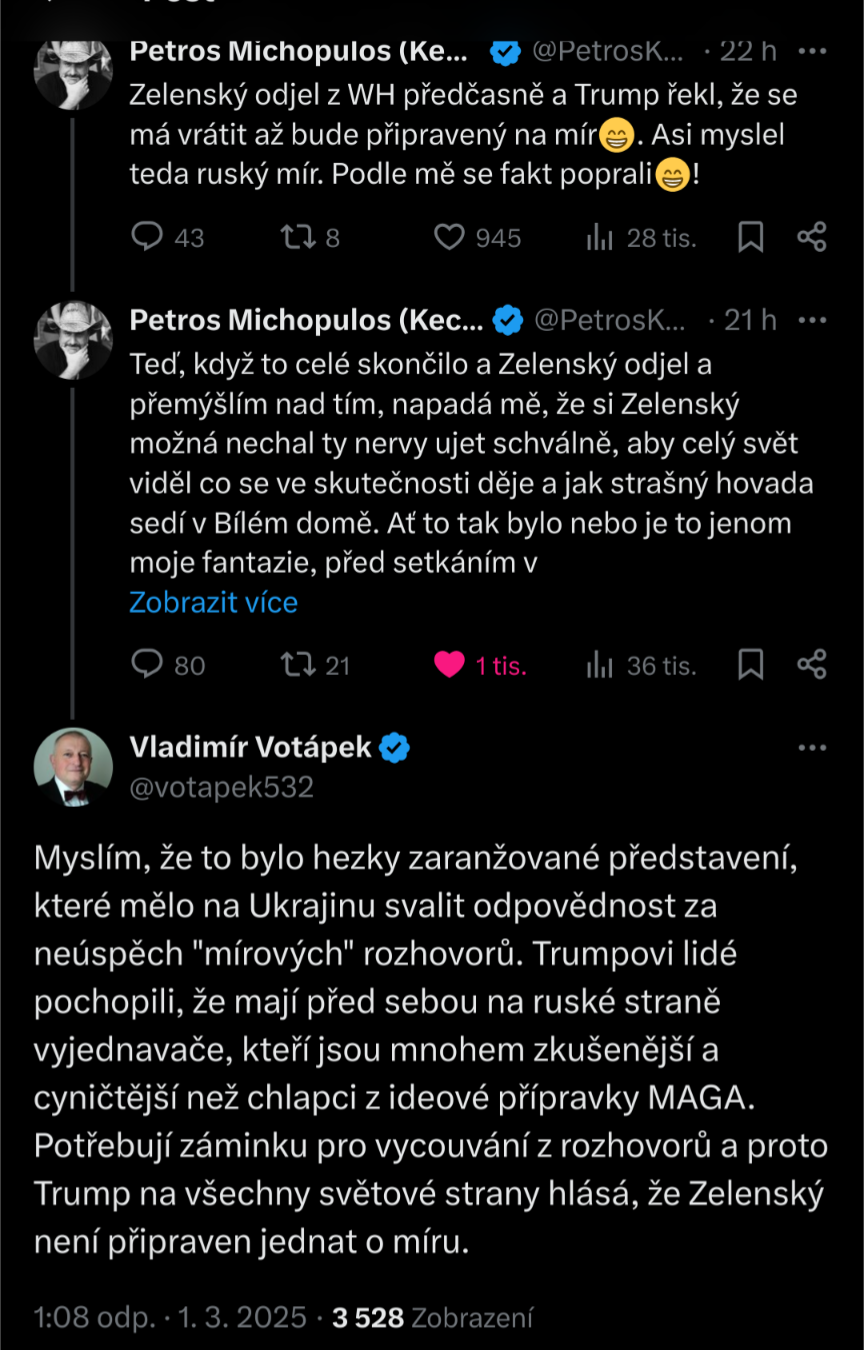Go to the @votapek532 handle
This screenshot has height=1350, width=864.
click(x=221, y=788)
